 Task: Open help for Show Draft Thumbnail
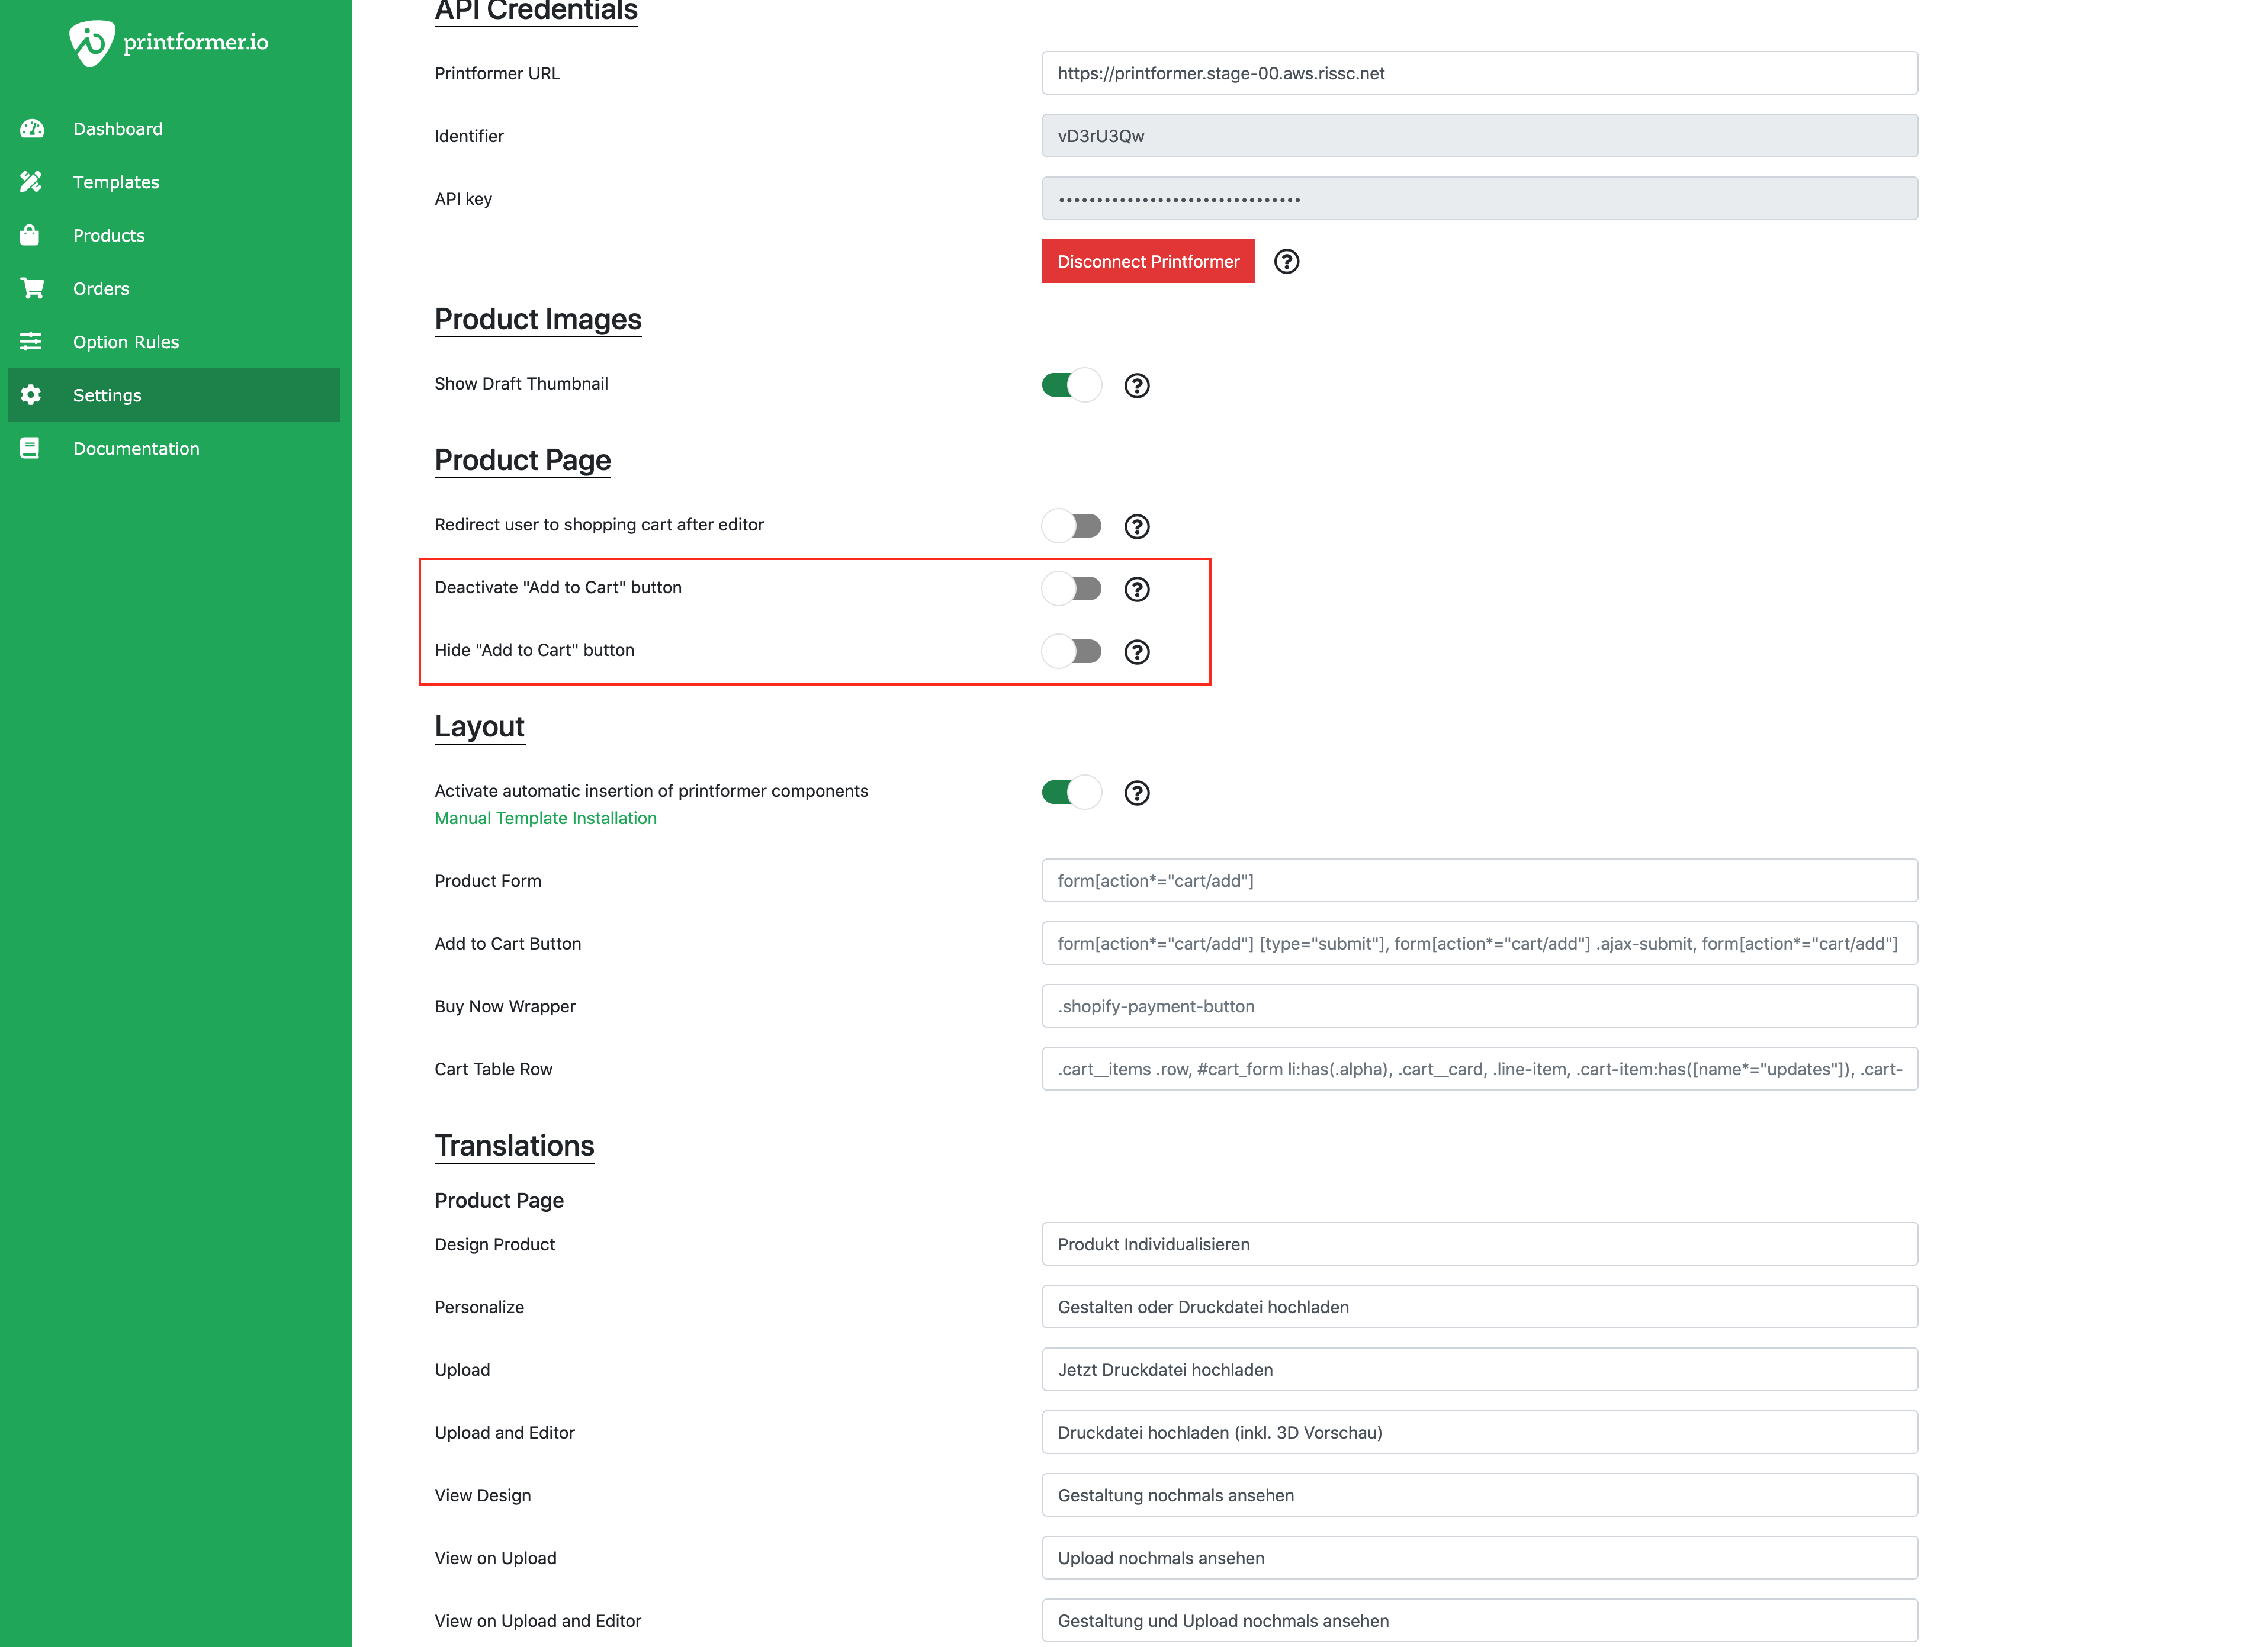point(1136,386)
